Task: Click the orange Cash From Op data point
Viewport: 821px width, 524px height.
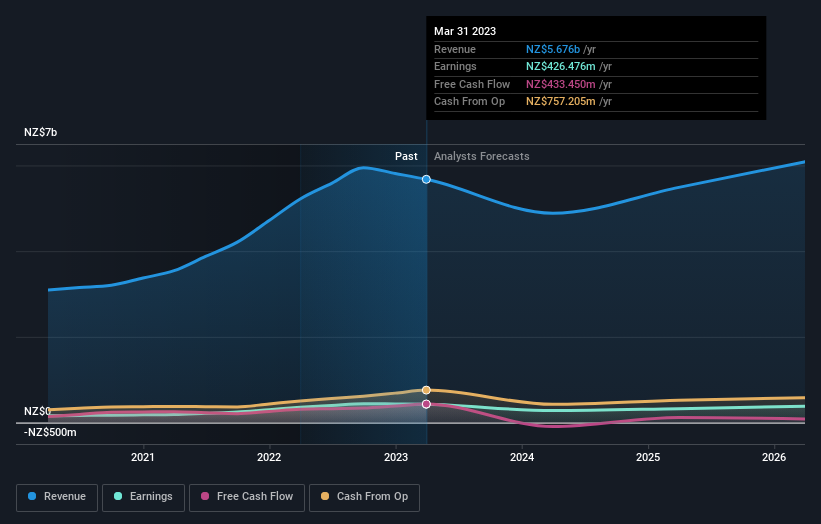Action: click(426, 390)
